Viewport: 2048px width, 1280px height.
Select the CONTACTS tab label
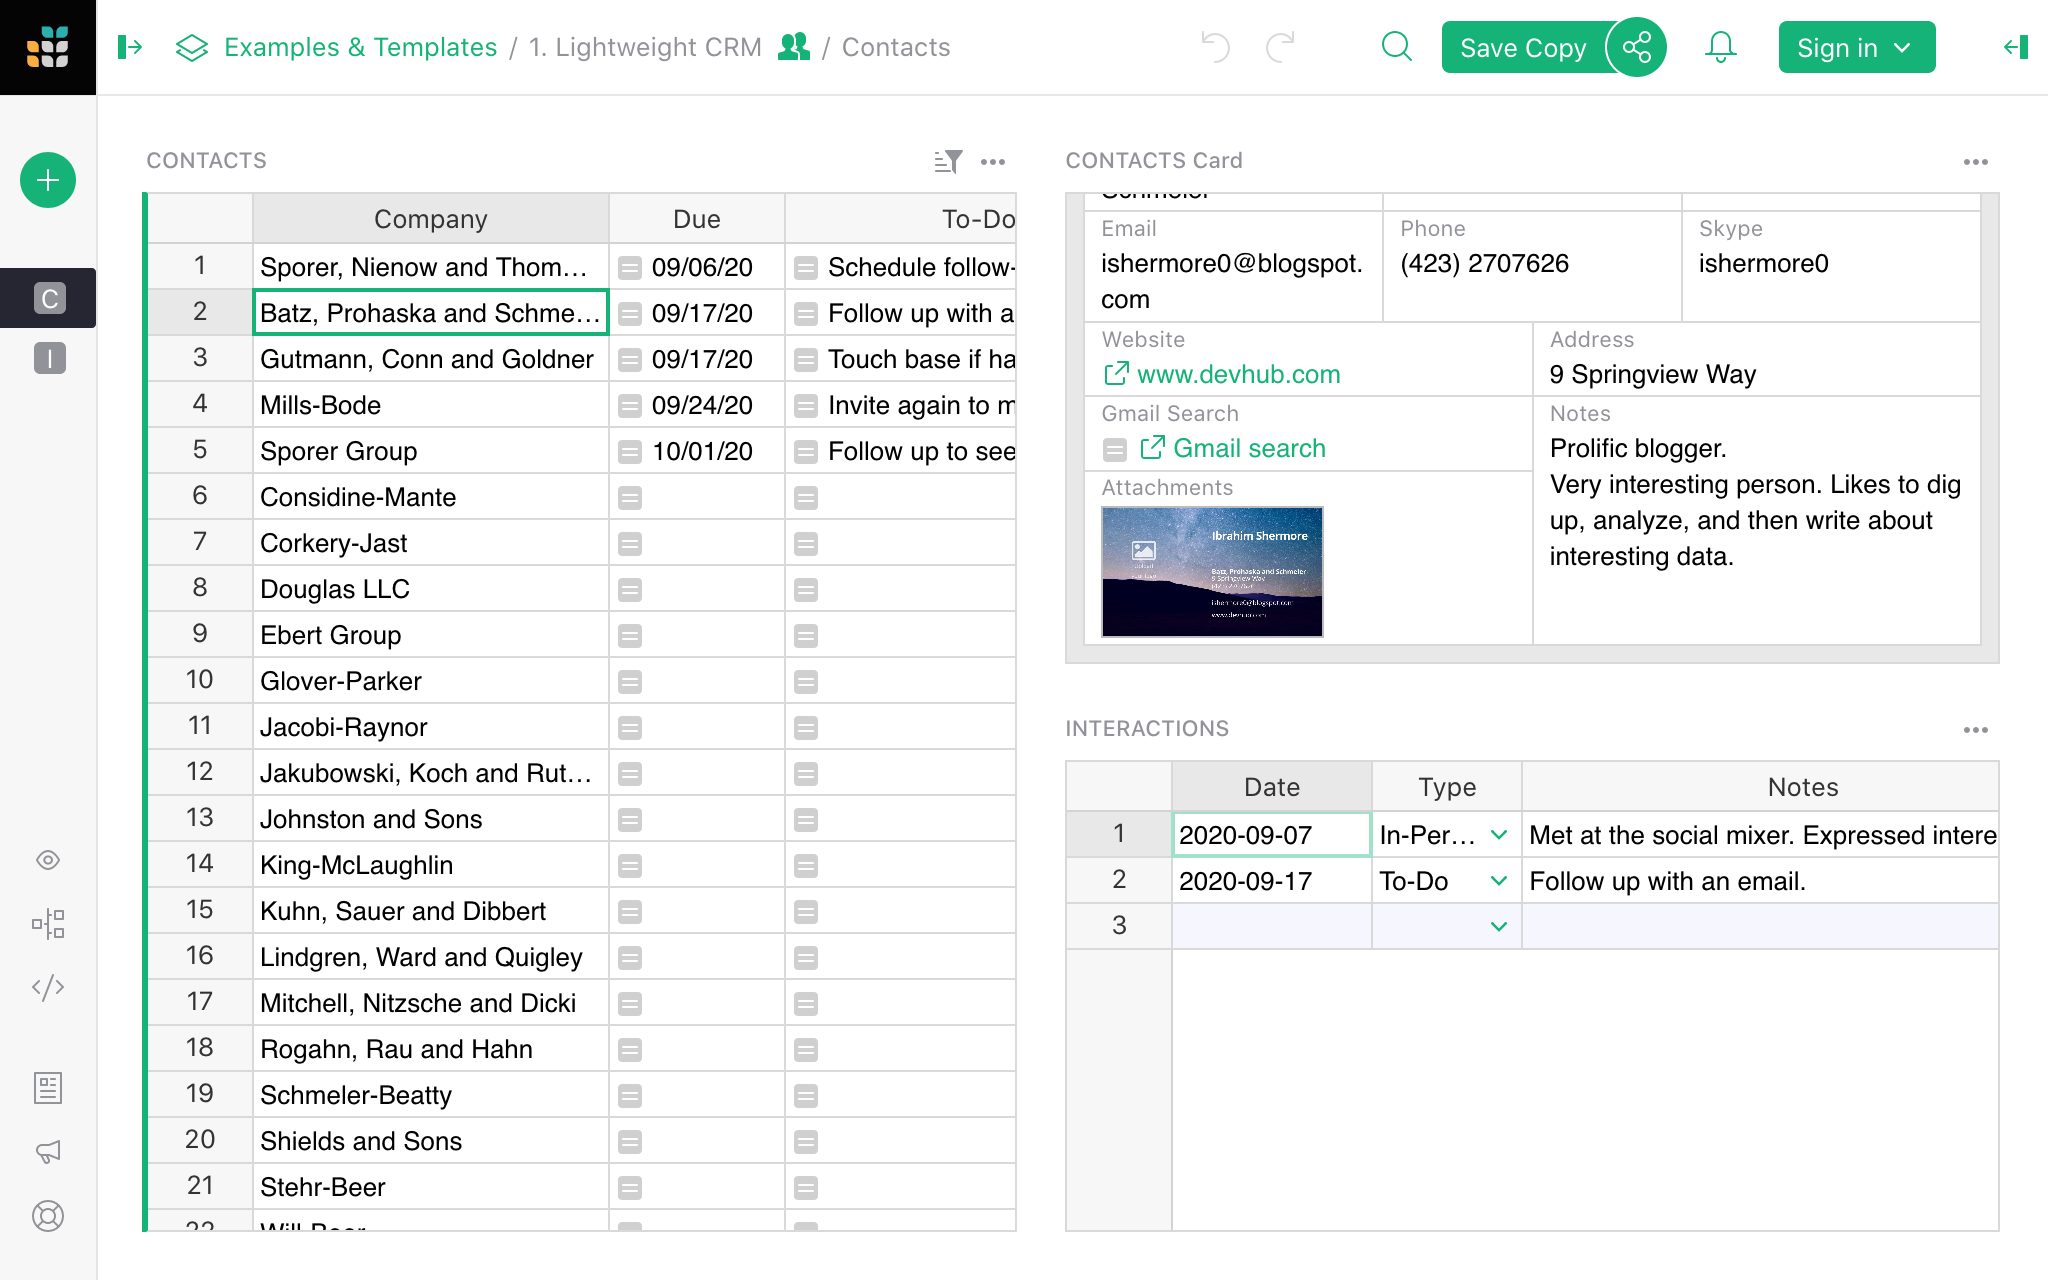tap(208, 159)
